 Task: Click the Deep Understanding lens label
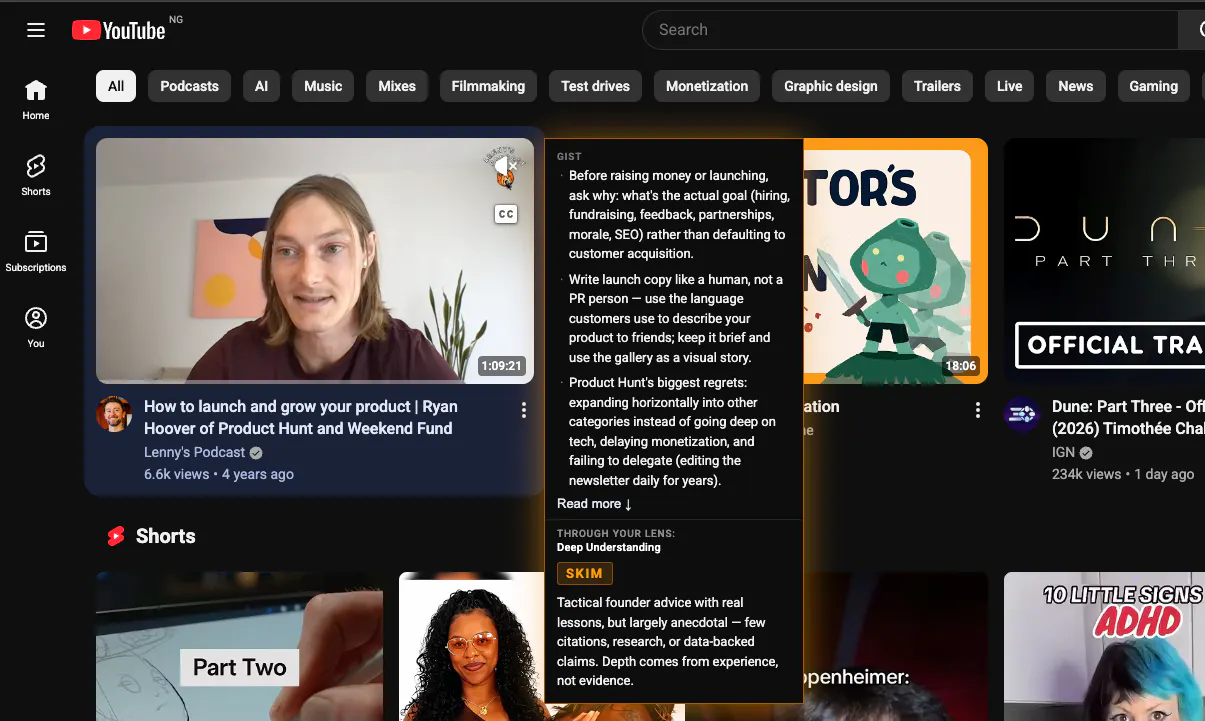(x=609, y=548)
